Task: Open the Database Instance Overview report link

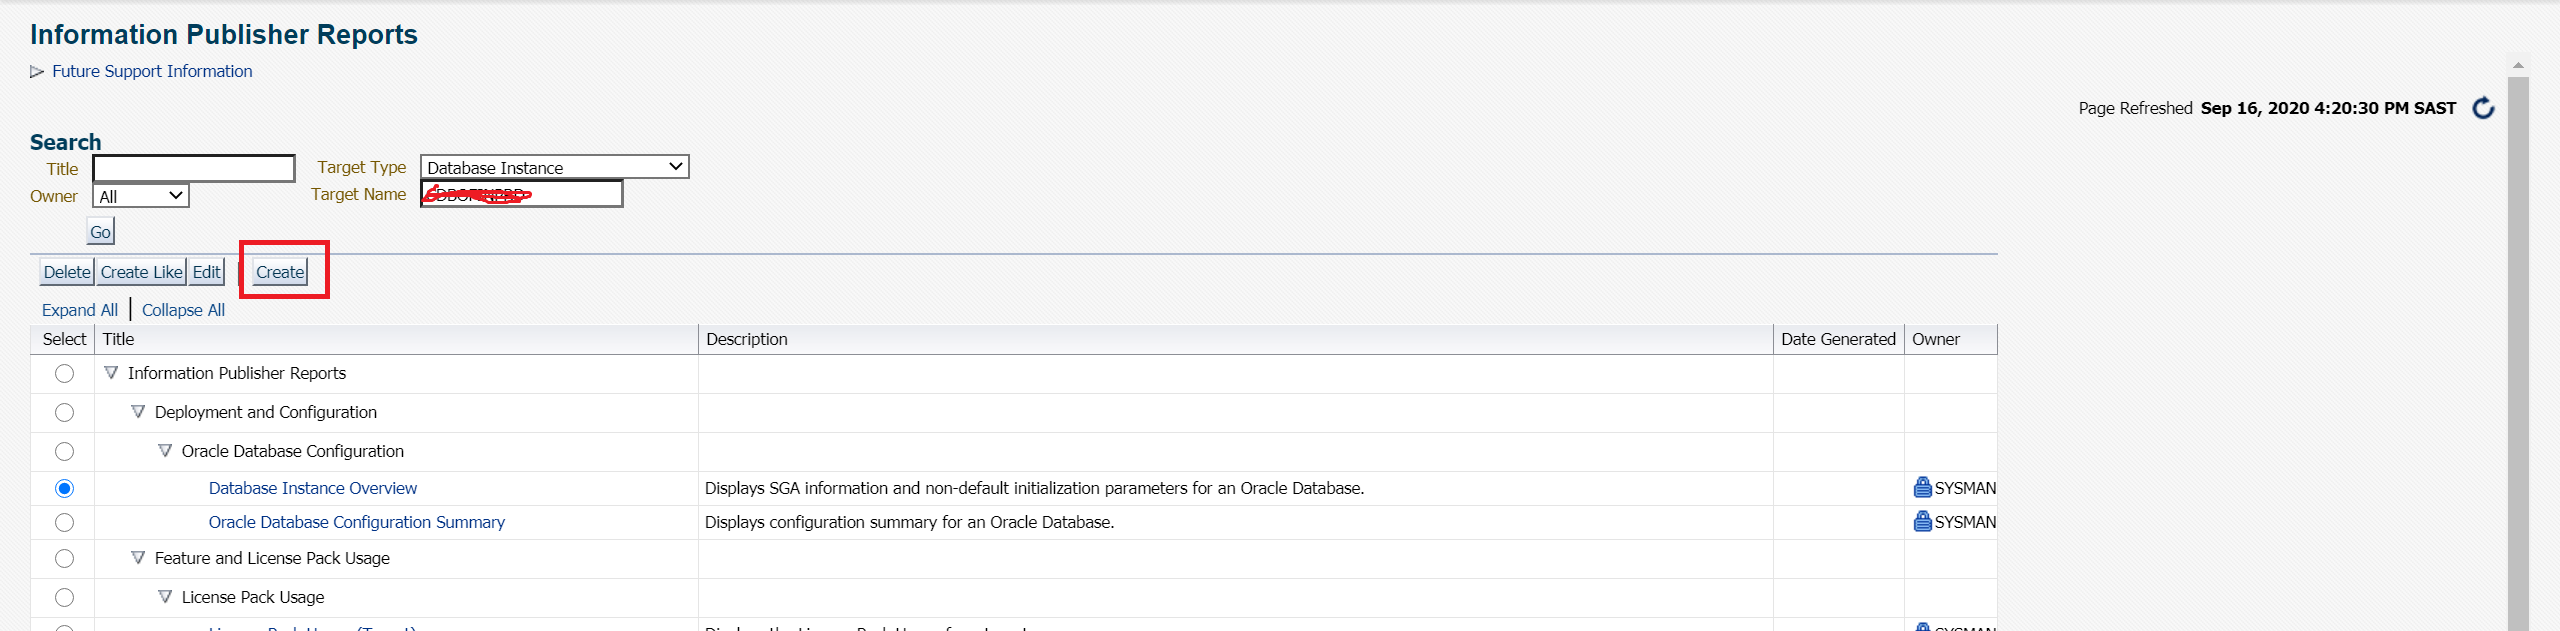Action: point(313,488)
